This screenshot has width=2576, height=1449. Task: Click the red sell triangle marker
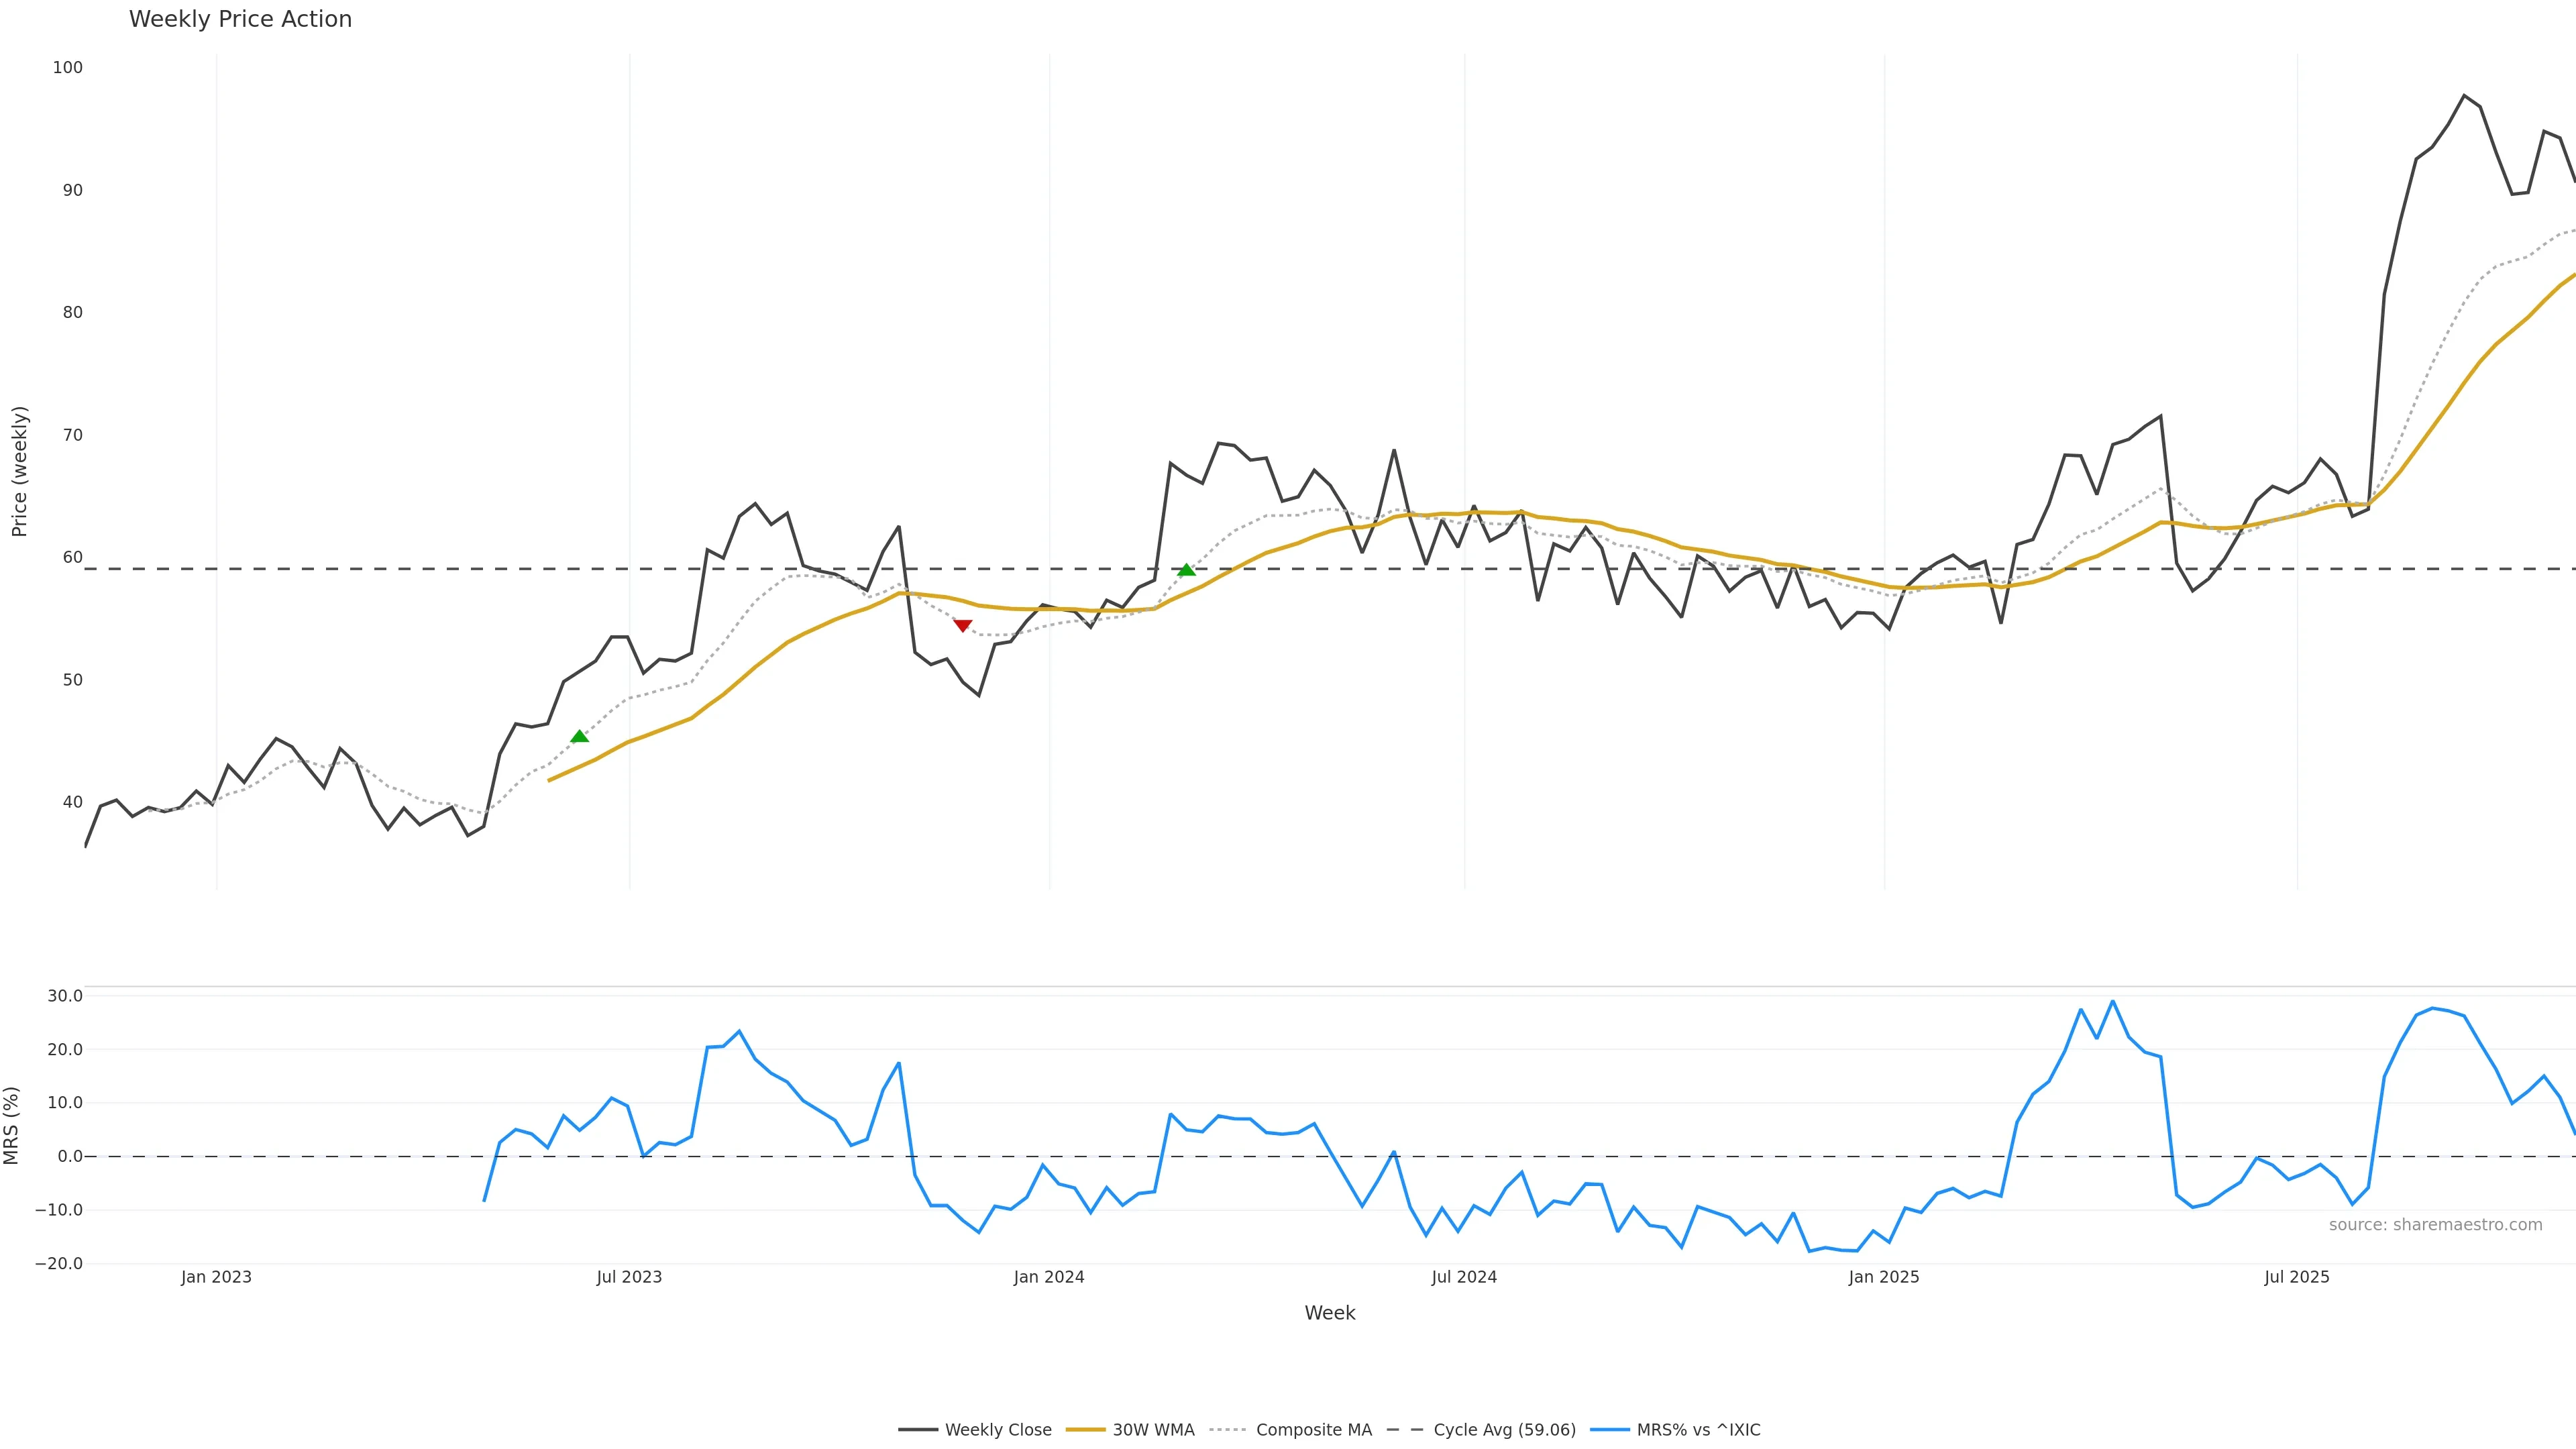point(962,626)
